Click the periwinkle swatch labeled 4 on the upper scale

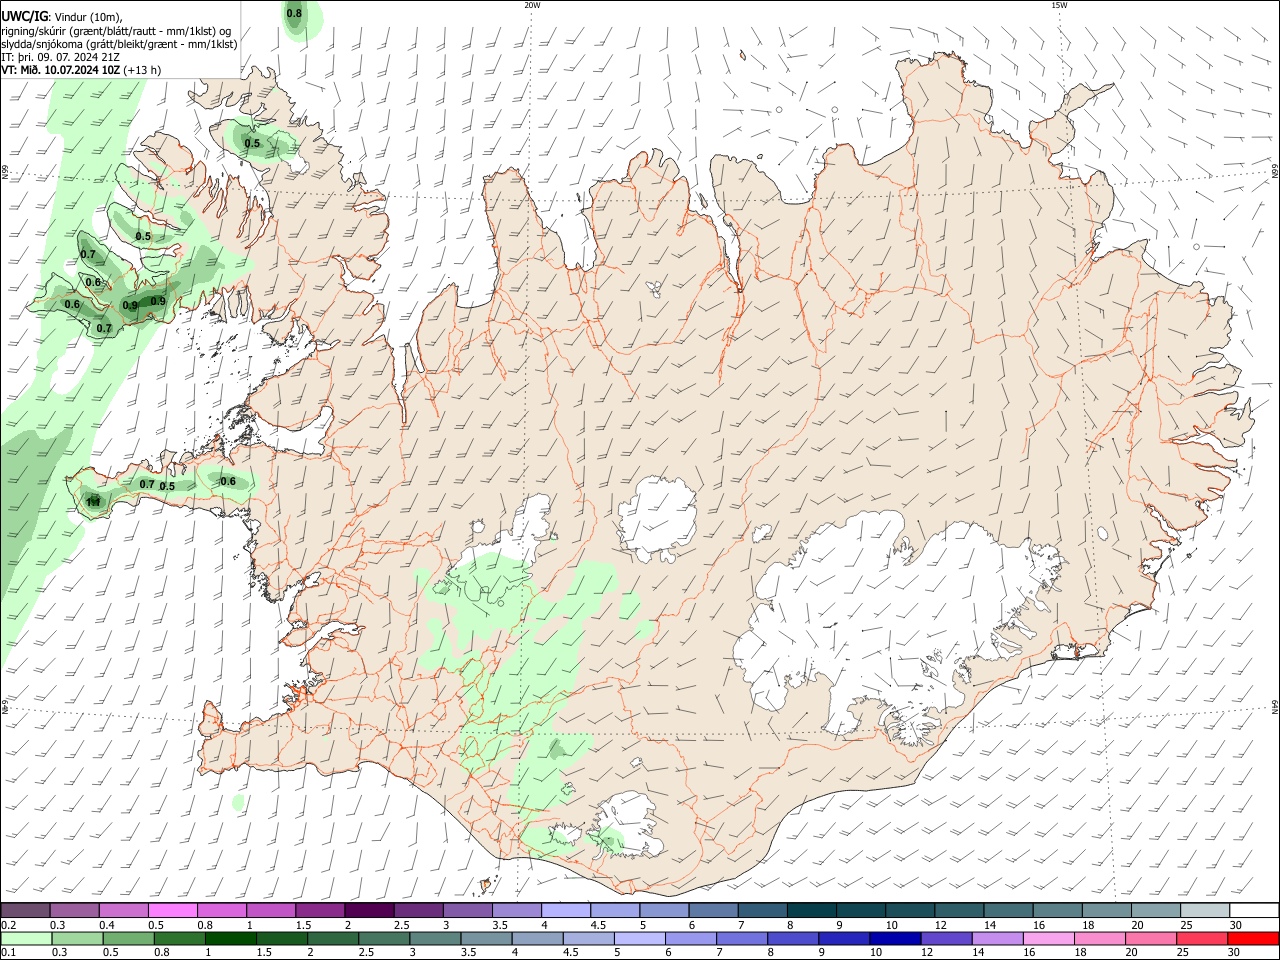(x=566, y=910)
